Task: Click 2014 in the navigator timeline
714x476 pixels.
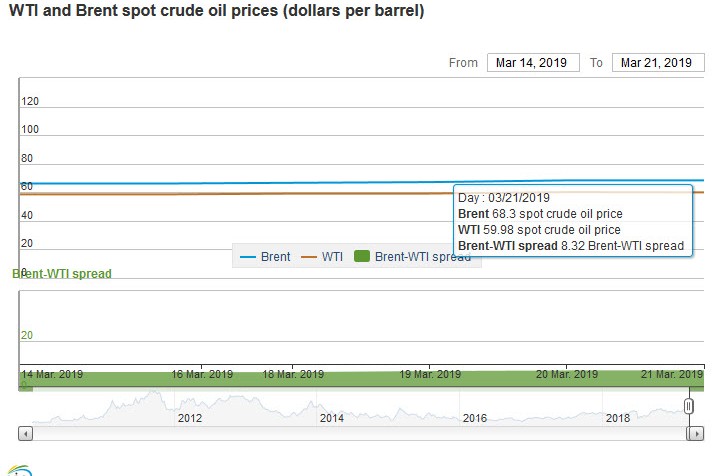Action: (332, 418)
